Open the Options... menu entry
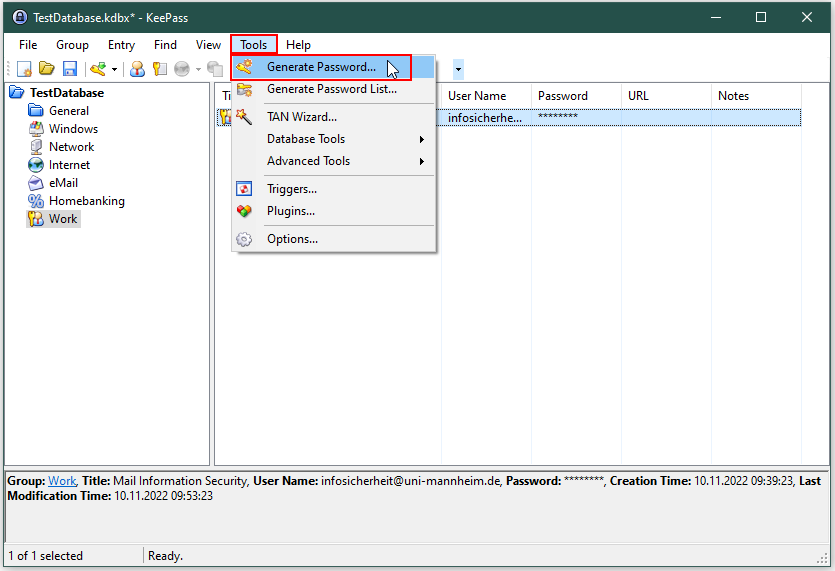This screenshot has width=835, height=571. 334,239
